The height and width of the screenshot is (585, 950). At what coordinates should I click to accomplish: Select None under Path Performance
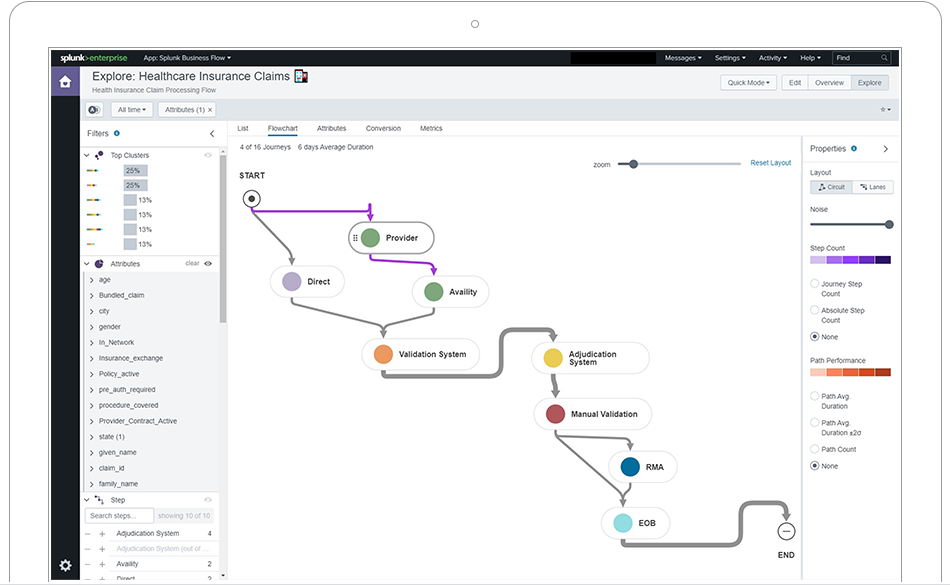pyautogui.click(x=814, y=466)
